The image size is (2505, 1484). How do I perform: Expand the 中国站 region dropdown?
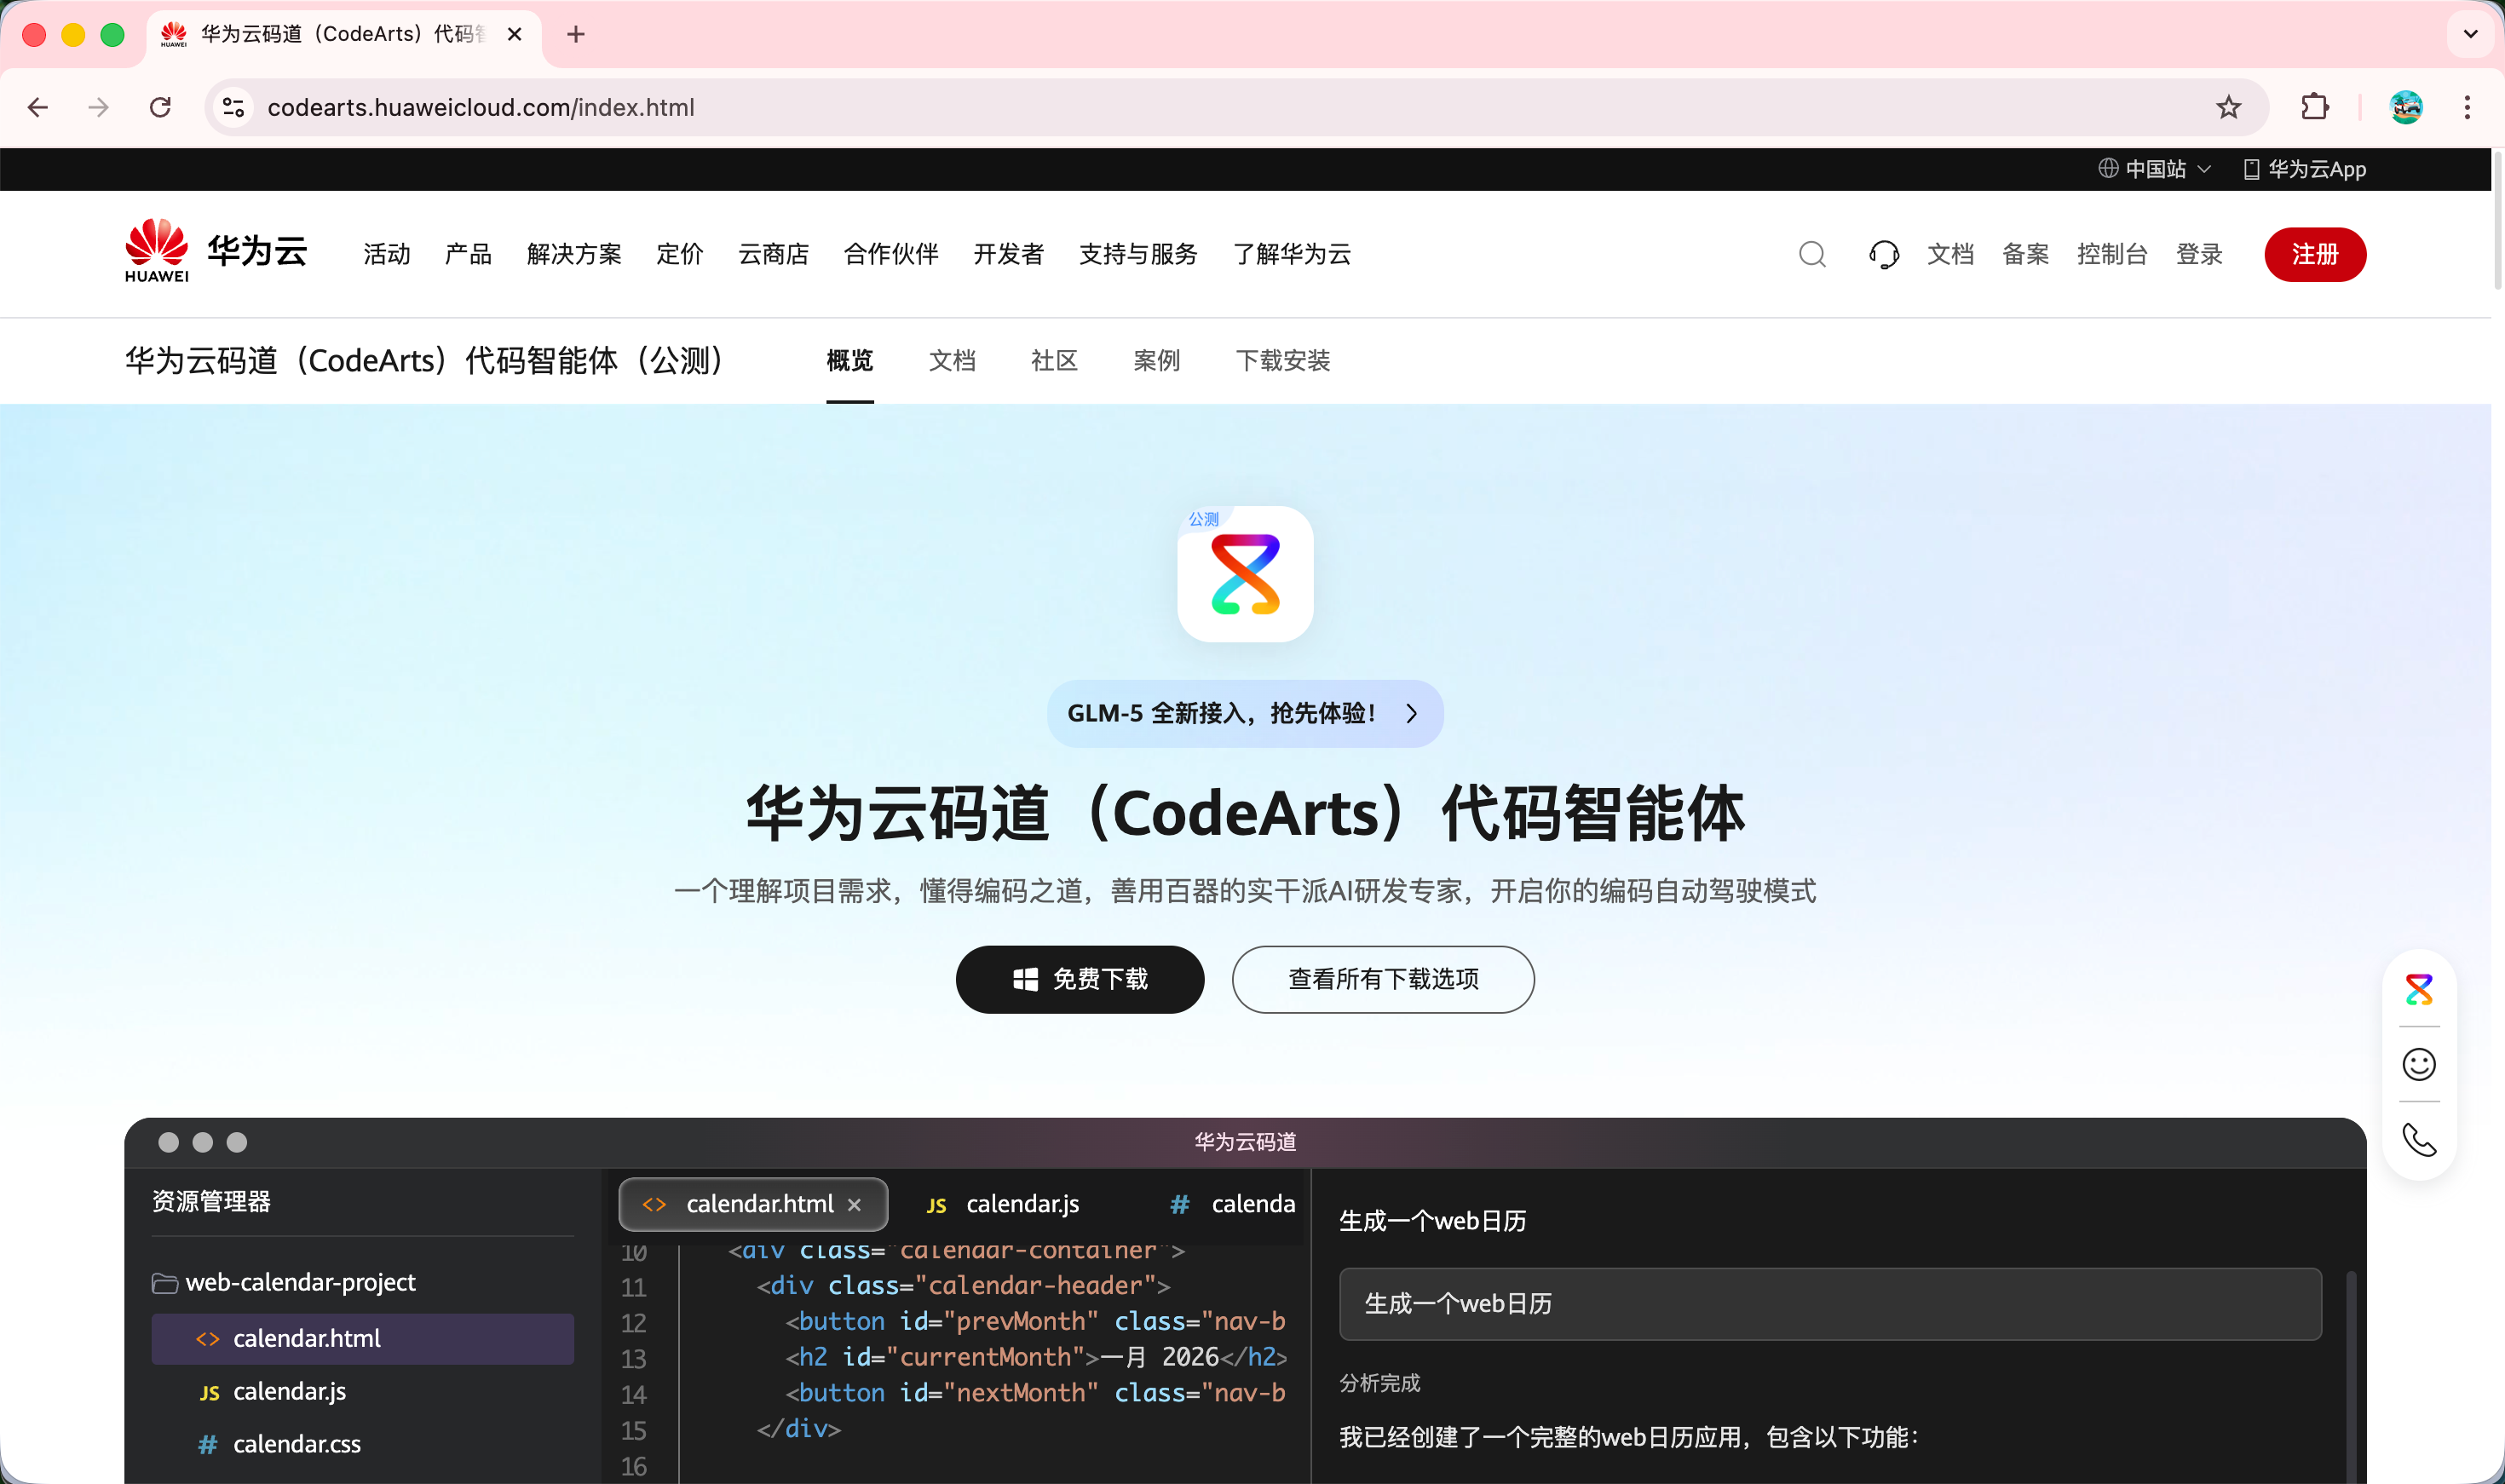point(2155,169)
